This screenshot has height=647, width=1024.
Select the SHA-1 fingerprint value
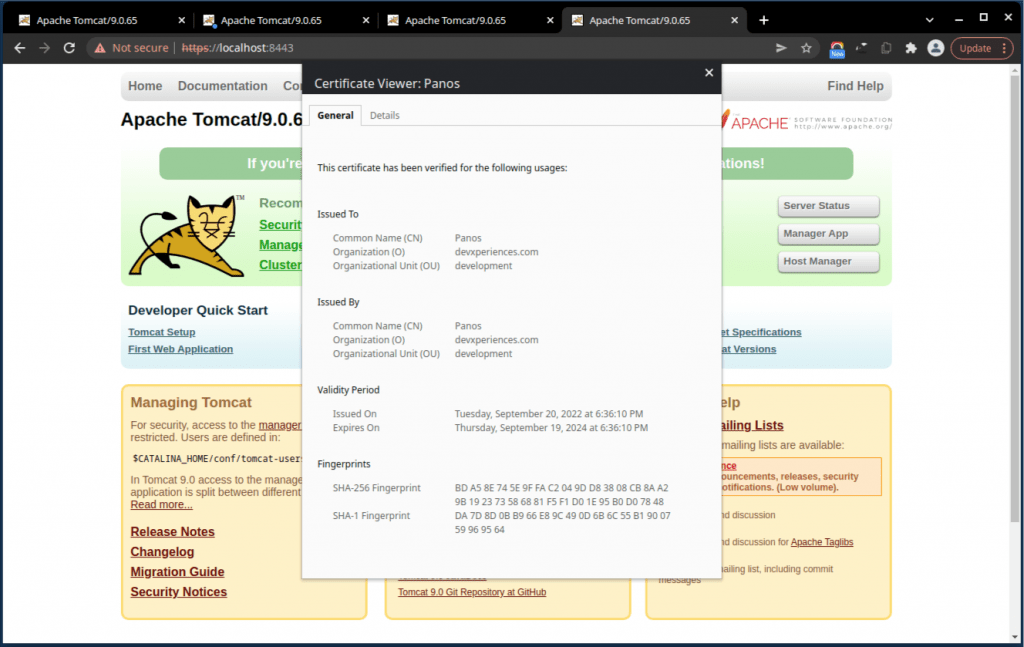[x=563, y=522]
